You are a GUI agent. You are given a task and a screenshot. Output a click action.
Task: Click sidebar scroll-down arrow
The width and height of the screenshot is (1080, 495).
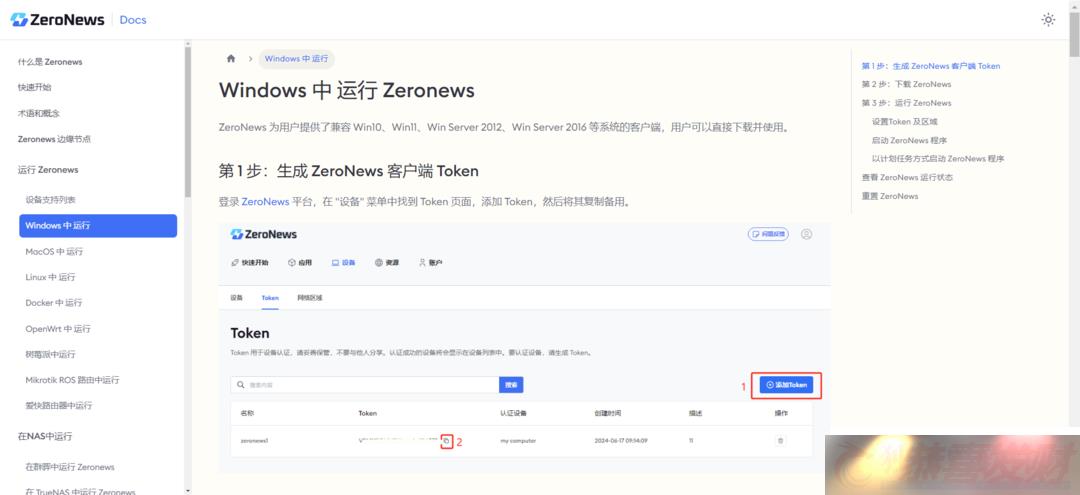click(187, 491)
